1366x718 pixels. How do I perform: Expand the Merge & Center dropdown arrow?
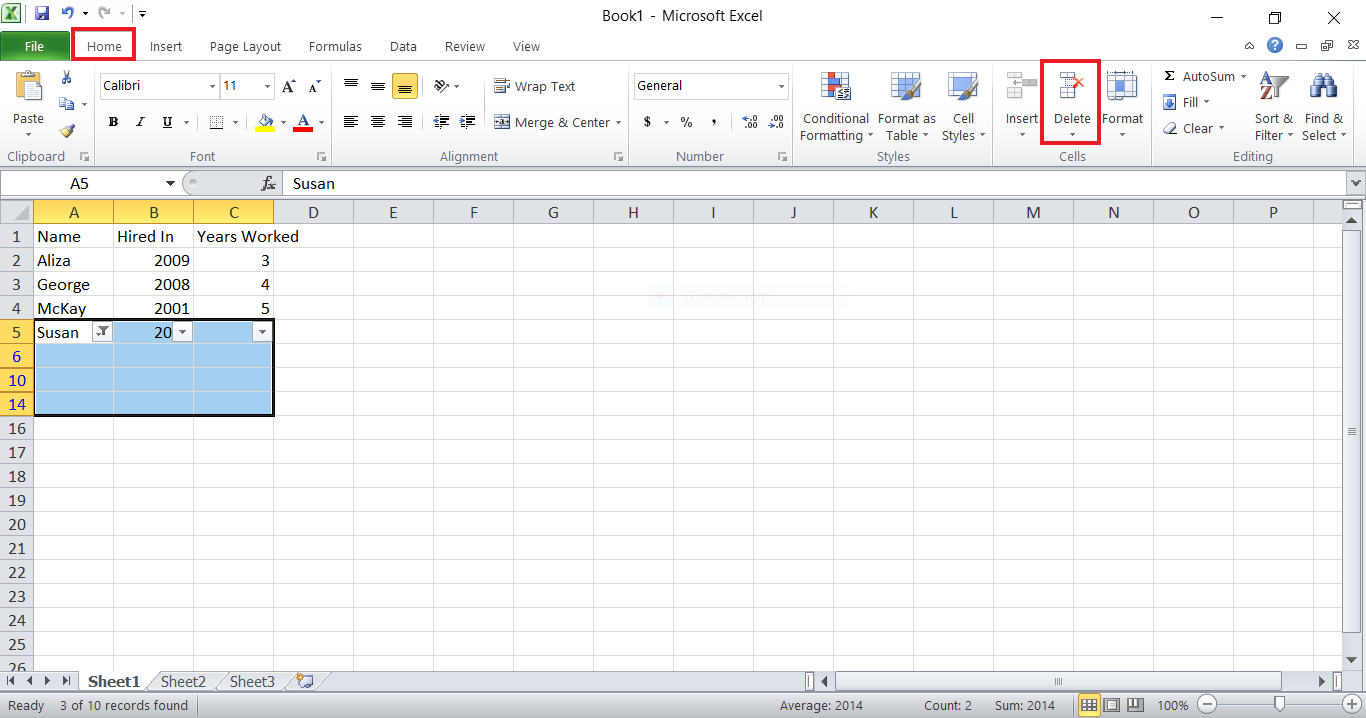click(619, 122)
